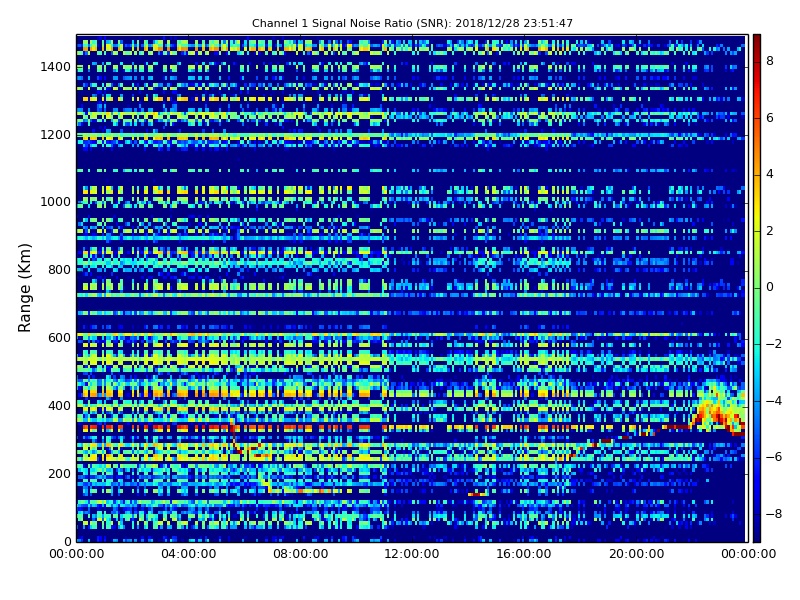Click the colorbar tick label 8
The image size is (800, 600).
[770, 61]
